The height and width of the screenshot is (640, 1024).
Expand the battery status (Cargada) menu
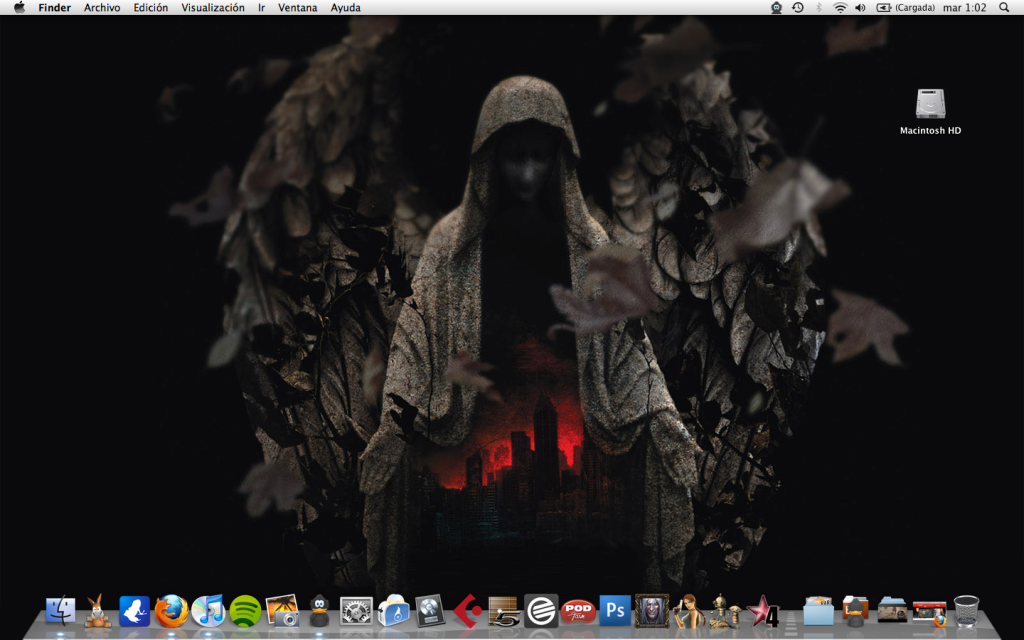905,7
